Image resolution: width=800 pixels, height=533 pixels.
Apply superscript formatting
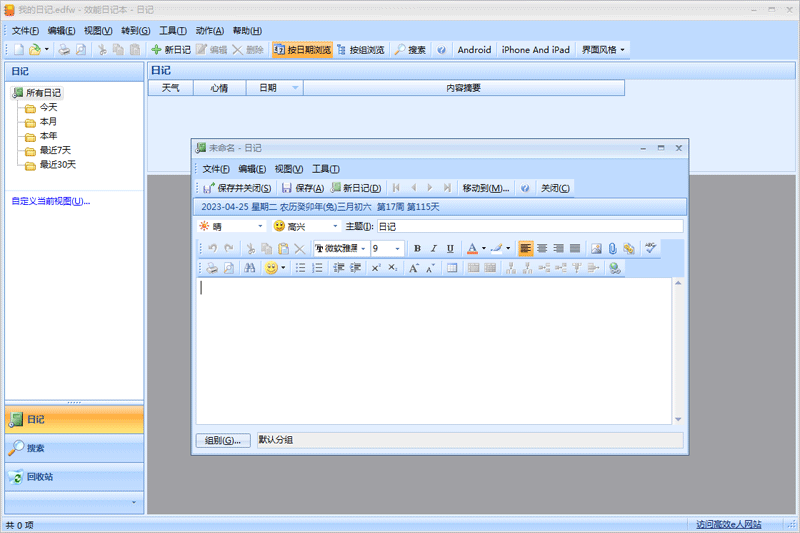tap(376, 268)
